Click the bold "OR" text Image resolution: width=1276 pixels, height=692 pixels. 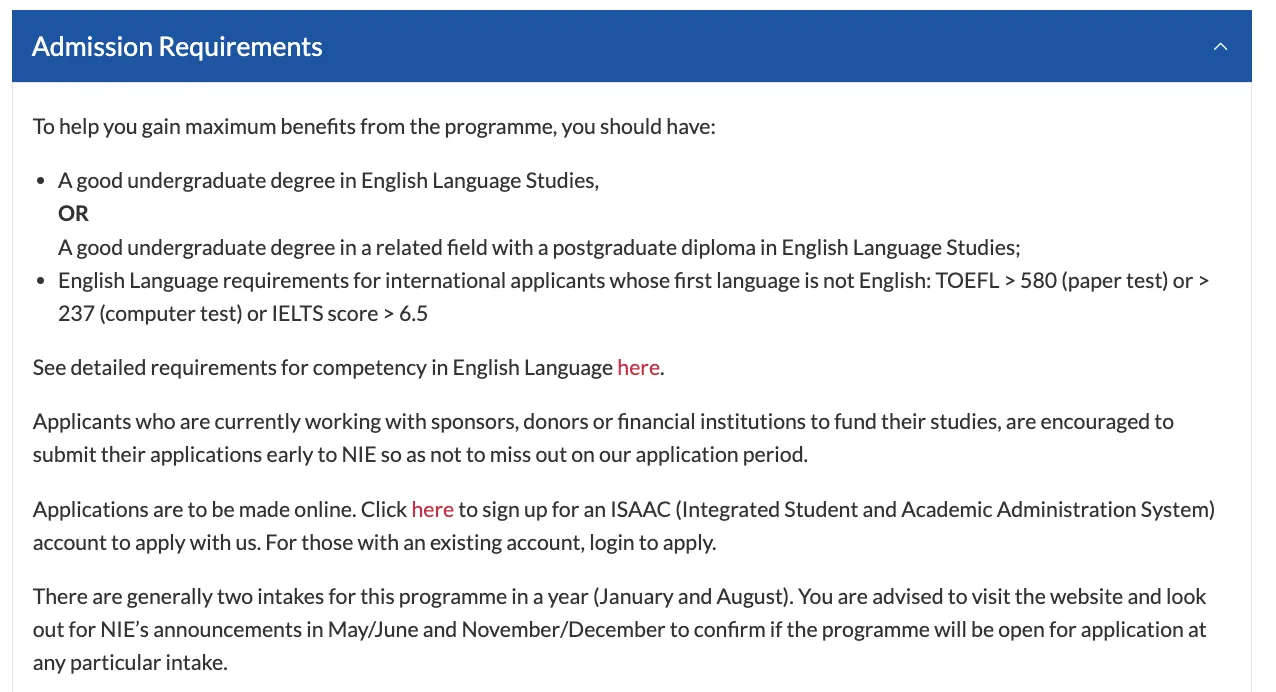pos(73,214)
